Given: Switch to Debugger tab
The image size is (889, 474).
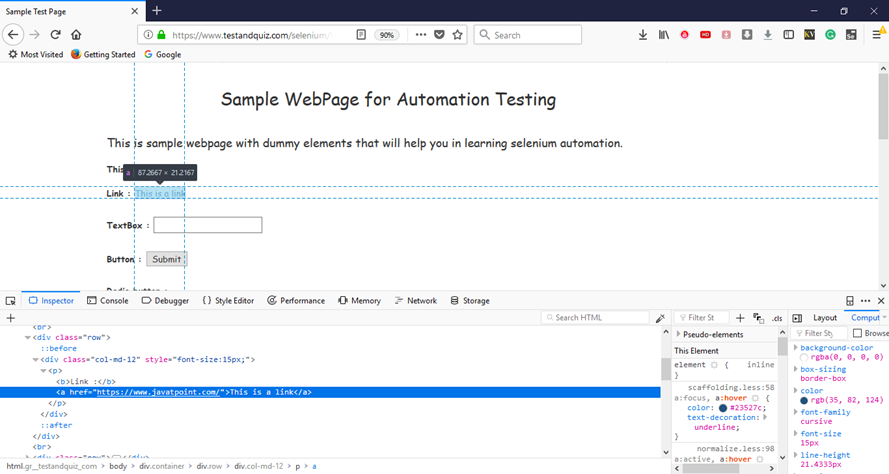Looking at the screenshot, I should pos(165,301).
